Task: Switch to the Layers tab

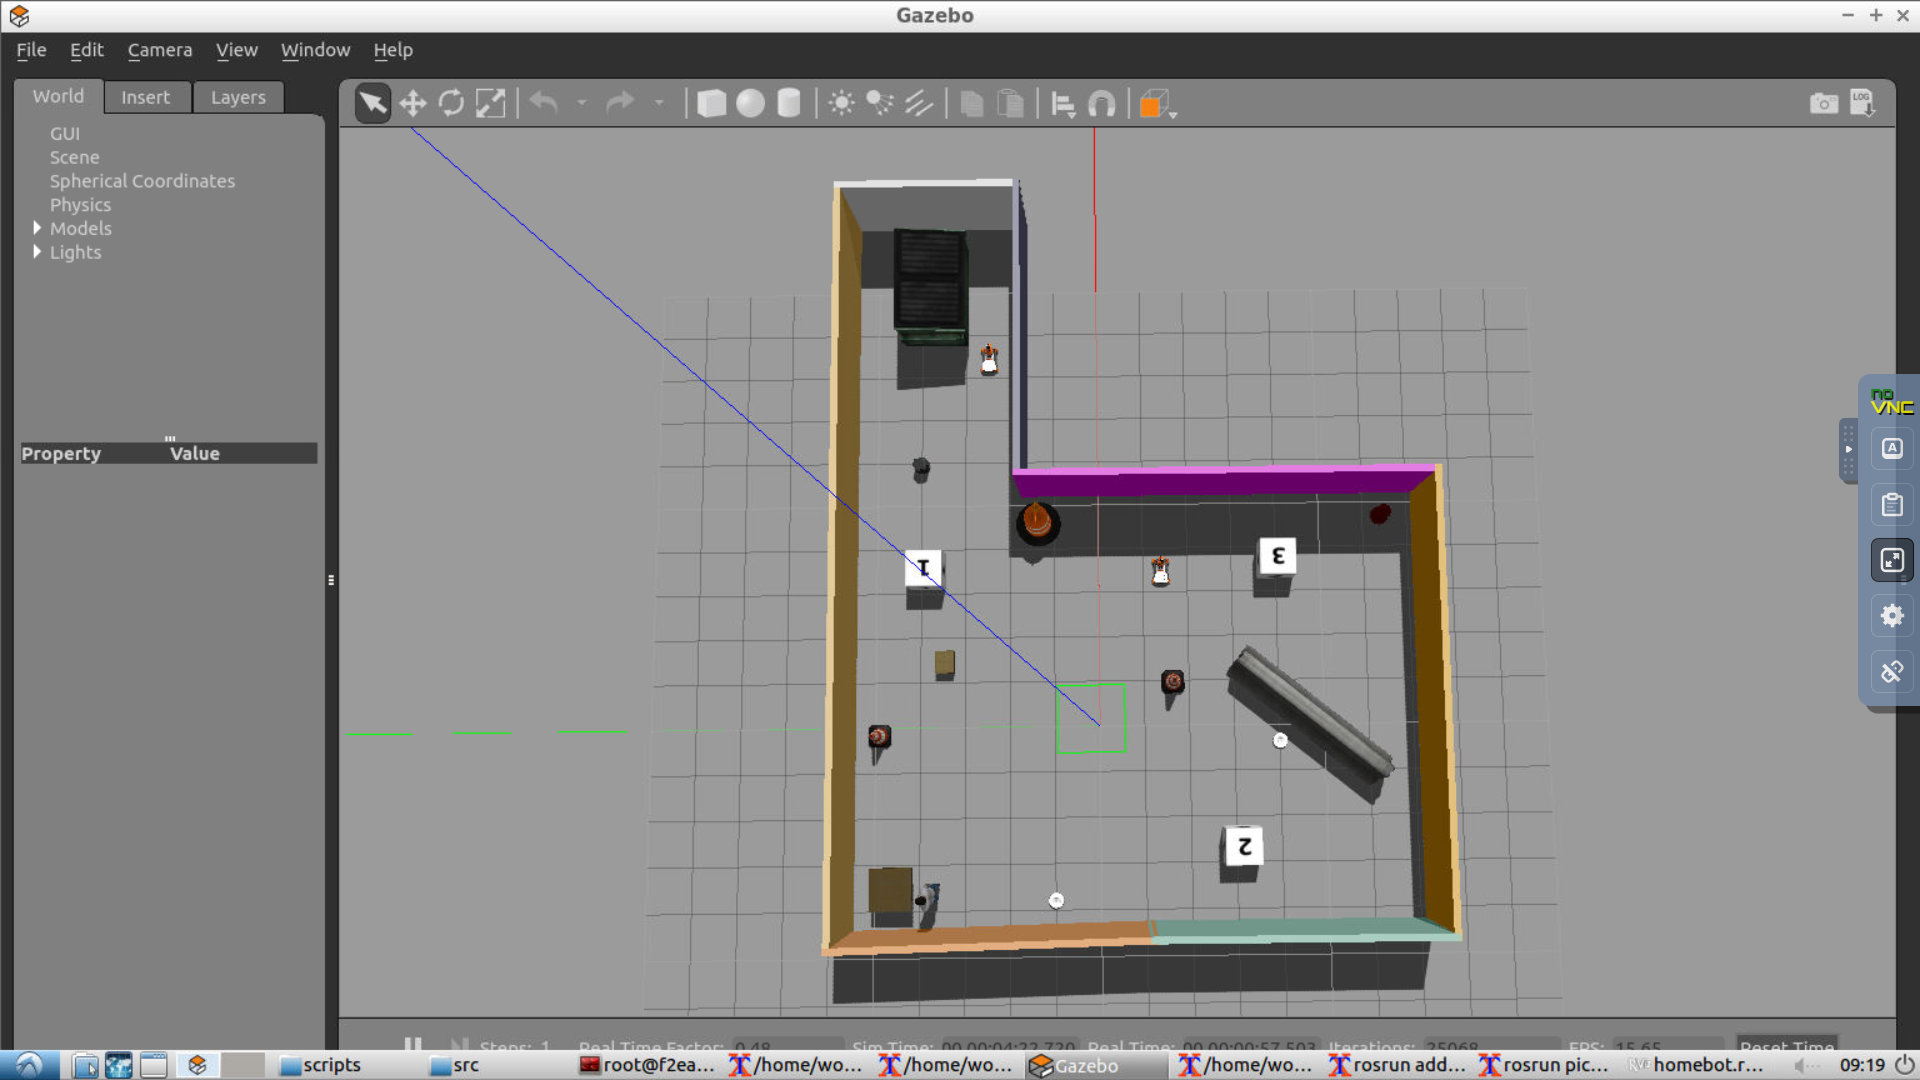Action: [238, 97]
